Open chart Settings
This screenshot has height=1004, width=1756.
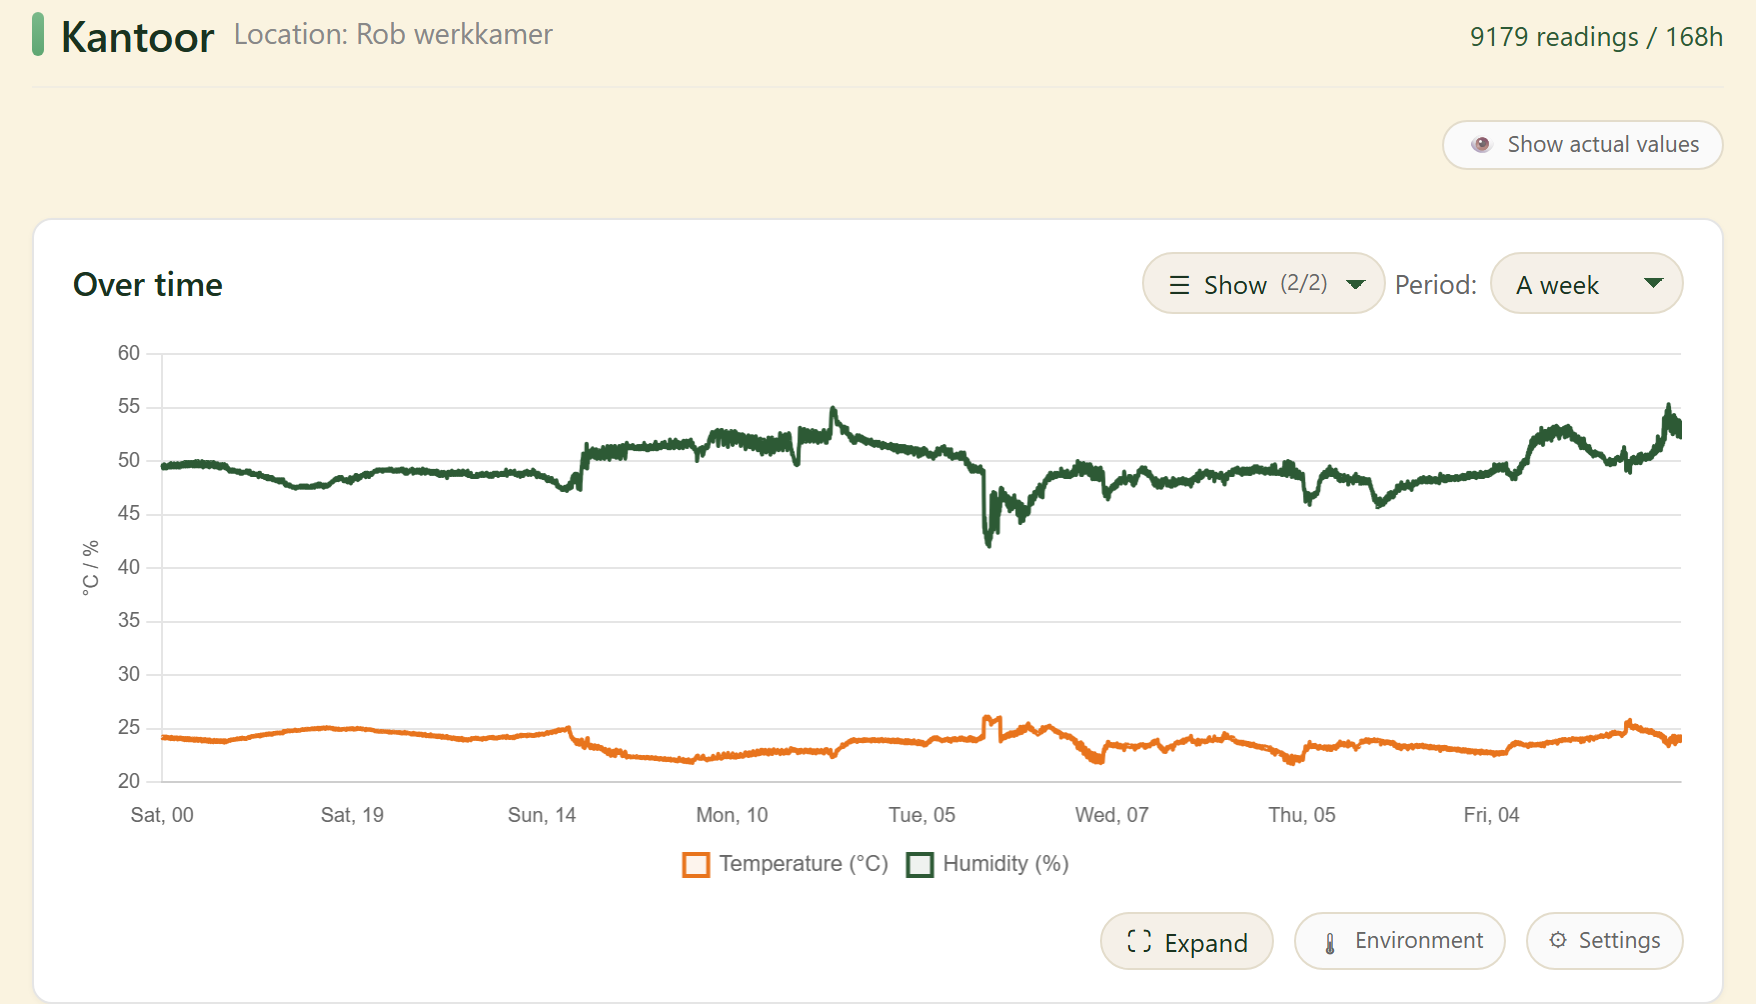(1604, 941)
